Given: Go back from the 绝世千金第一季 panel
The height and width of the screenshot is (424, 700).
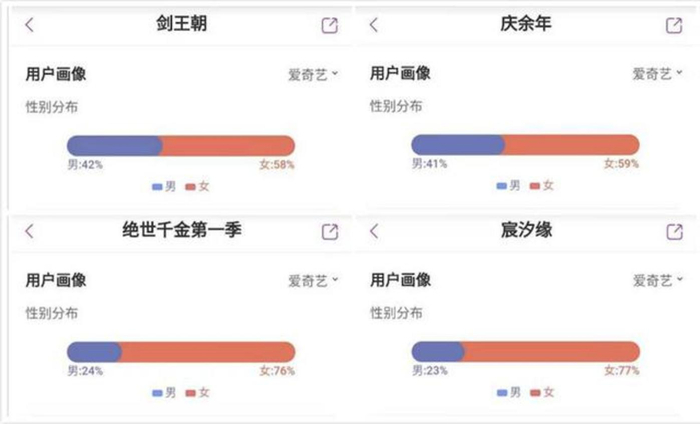Looking at the screenshot, I should (x=29, y=231).
